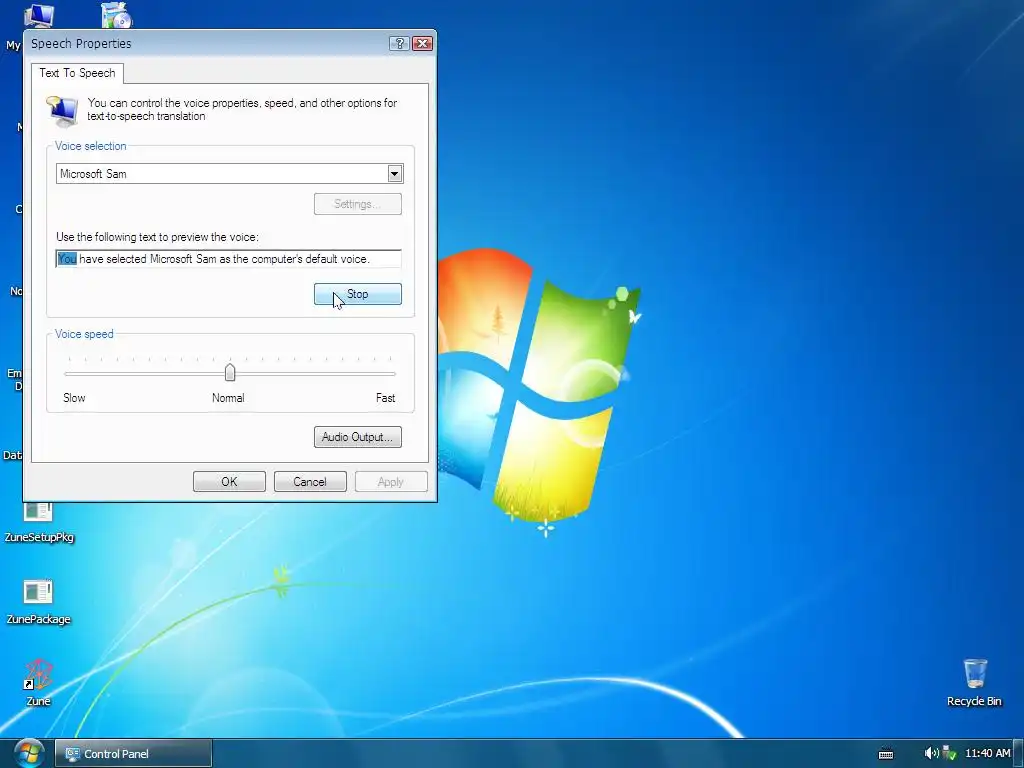This screenshot has height=768, width=1024.
Task: Click the Show Desktop strip beside the taskbar clock
Action: coord(1019,754)
